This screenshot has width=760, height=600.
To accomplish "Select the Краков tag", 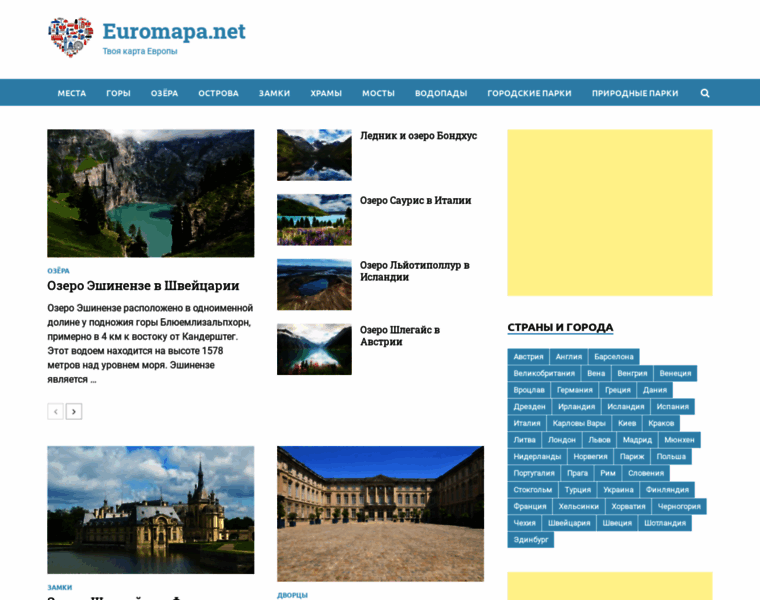I will click(x=661, y=424).
